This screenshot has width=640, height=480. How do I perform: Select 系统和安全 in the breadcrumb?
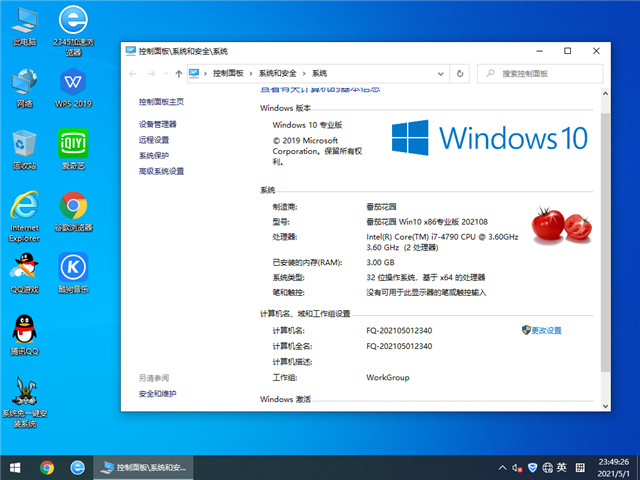point(278,73)
